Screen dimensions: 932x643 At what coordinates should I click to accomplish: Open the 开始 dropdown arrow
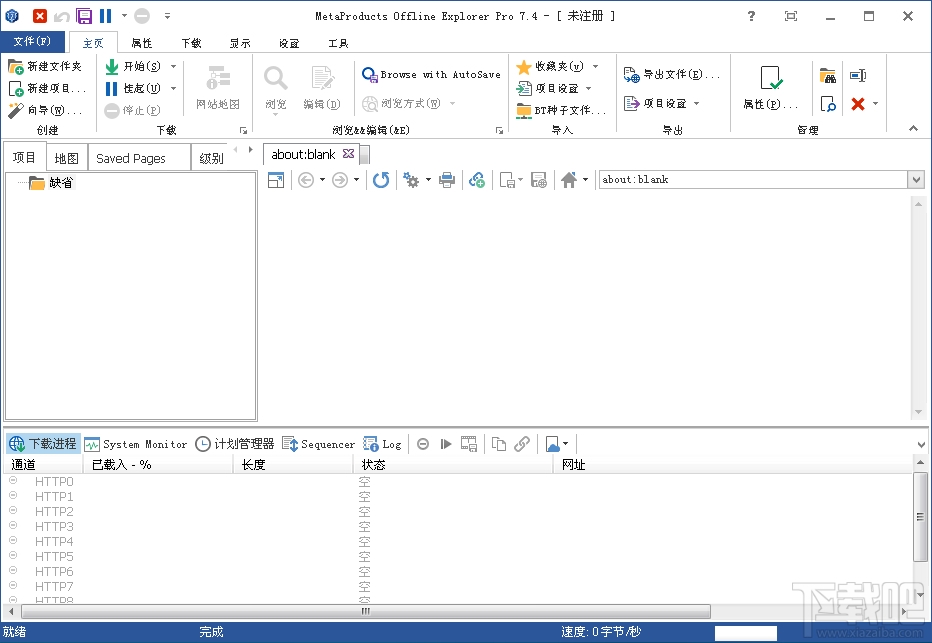point(173,66)
